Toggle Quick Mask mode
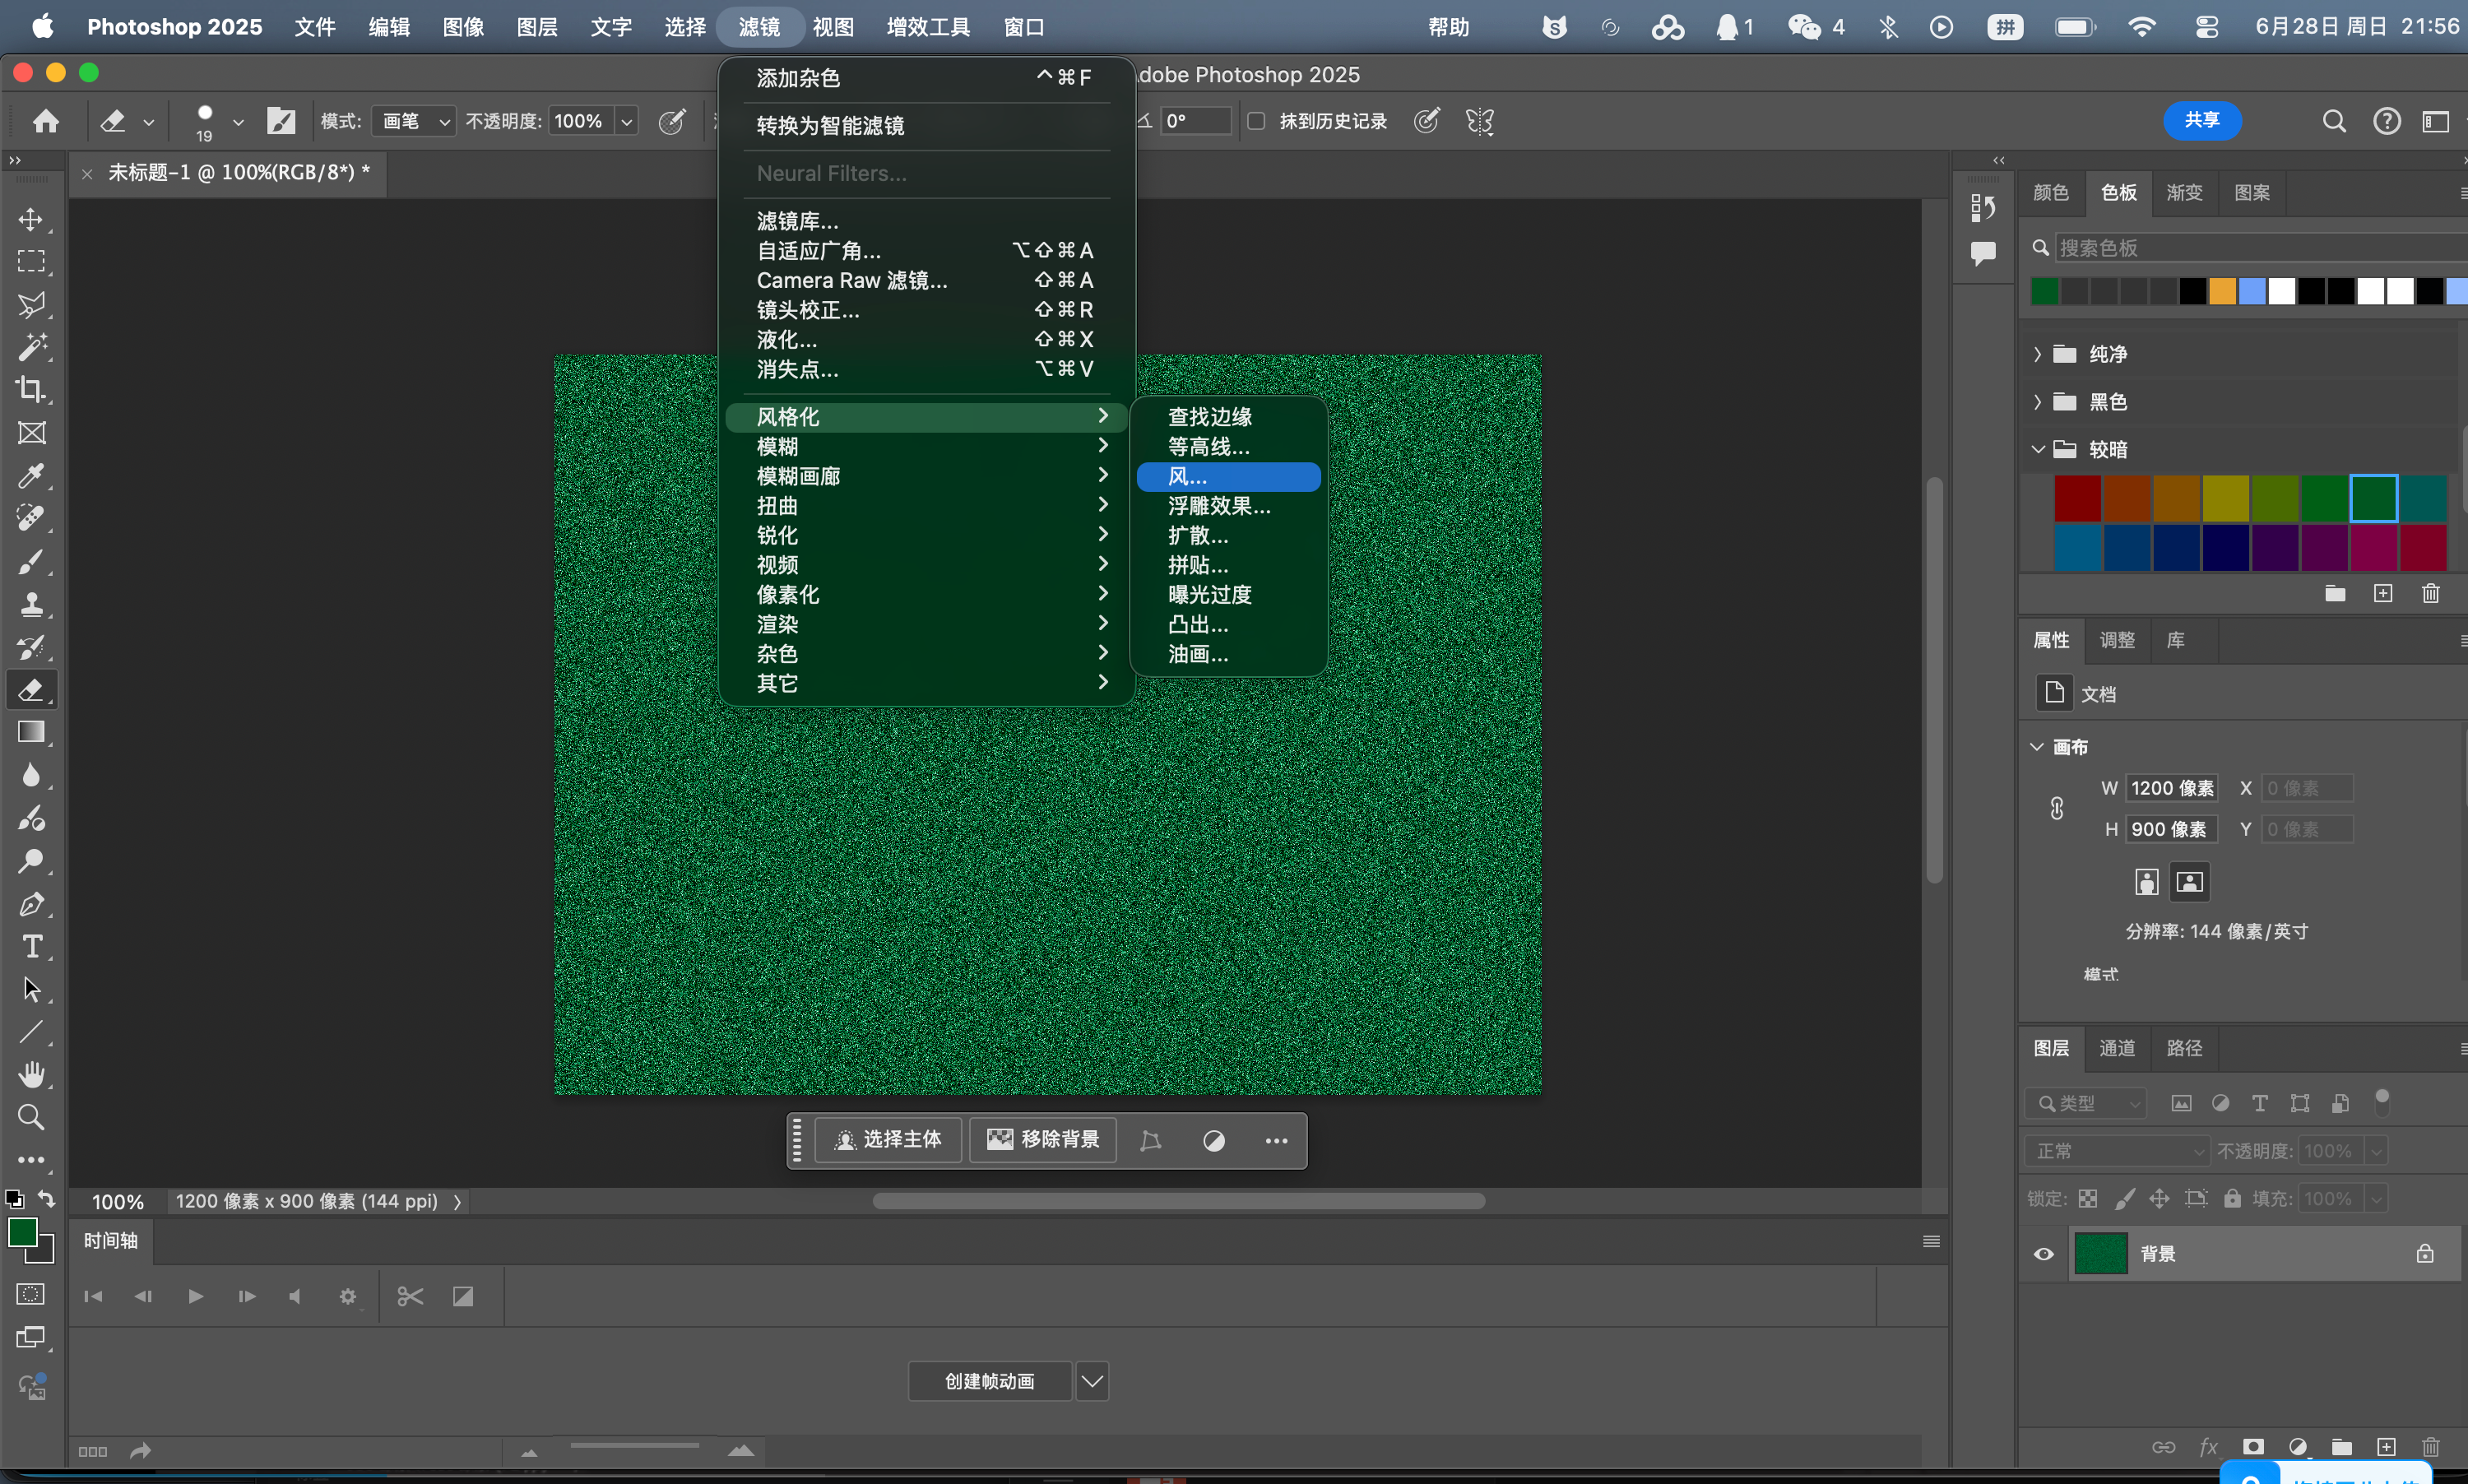Image resolution: width=2468 pixels, height=1484 pixels. pos(31,1295)
